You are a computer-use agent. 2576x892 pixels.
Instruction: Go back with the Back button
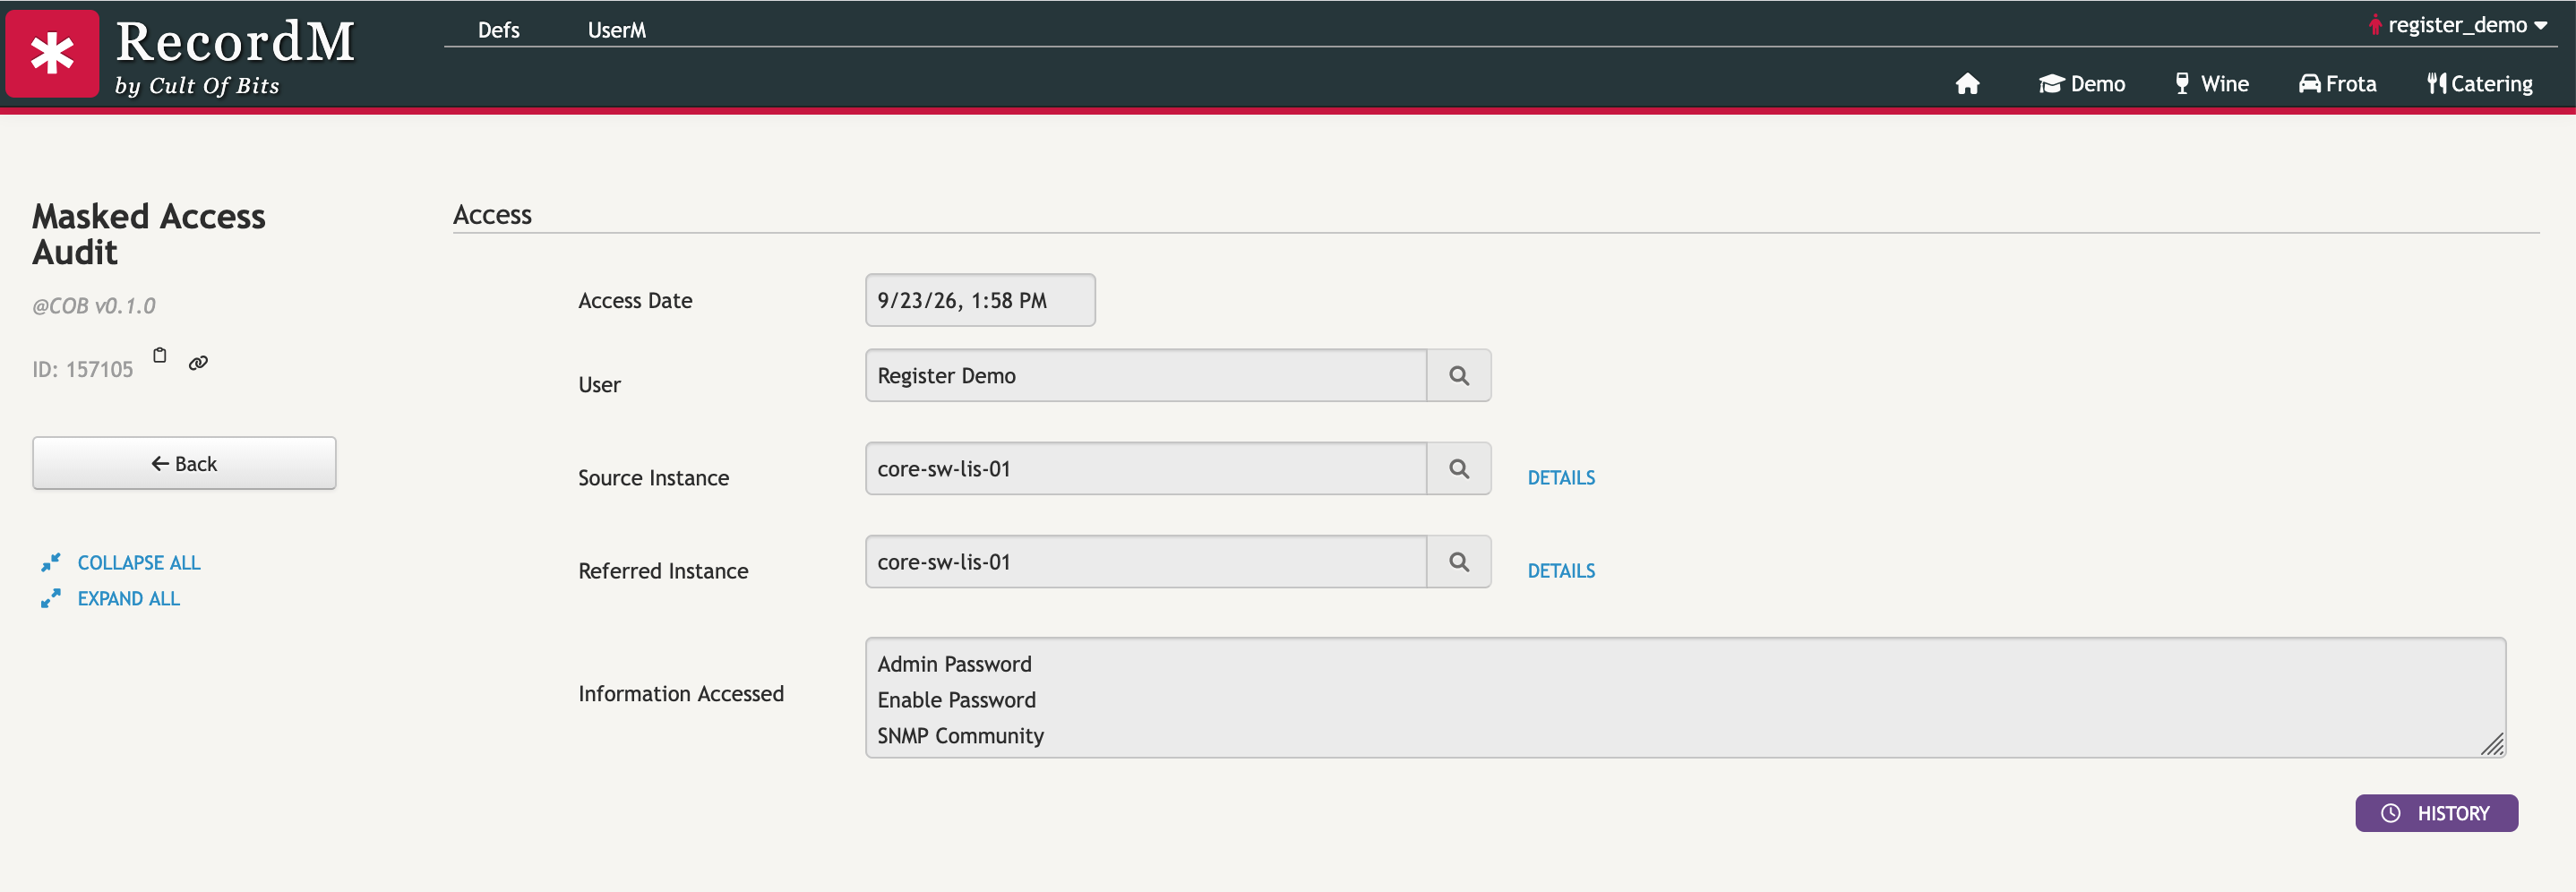184,463
